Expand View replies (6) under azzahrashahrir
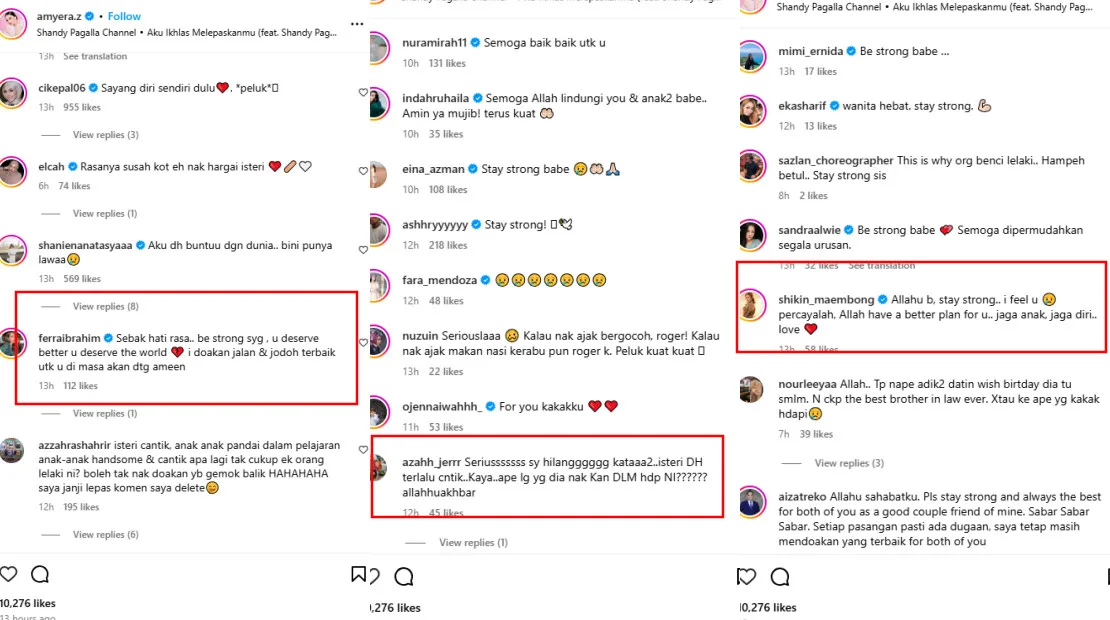The height and width of the screenshot is (620, 1110). [x=105, y=535]
